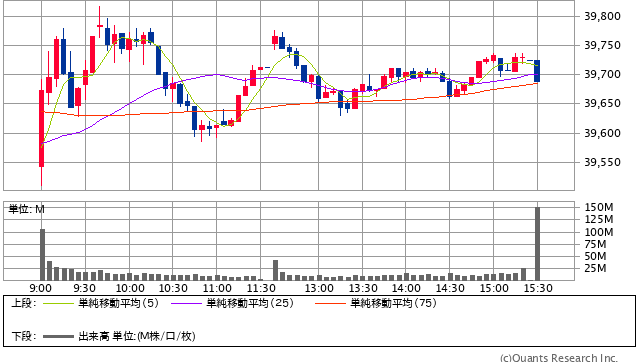Click the 39,650 price axis label
The height and width of the screenshot is (362, 638).
pyautogui.click(x=602, y=103)
